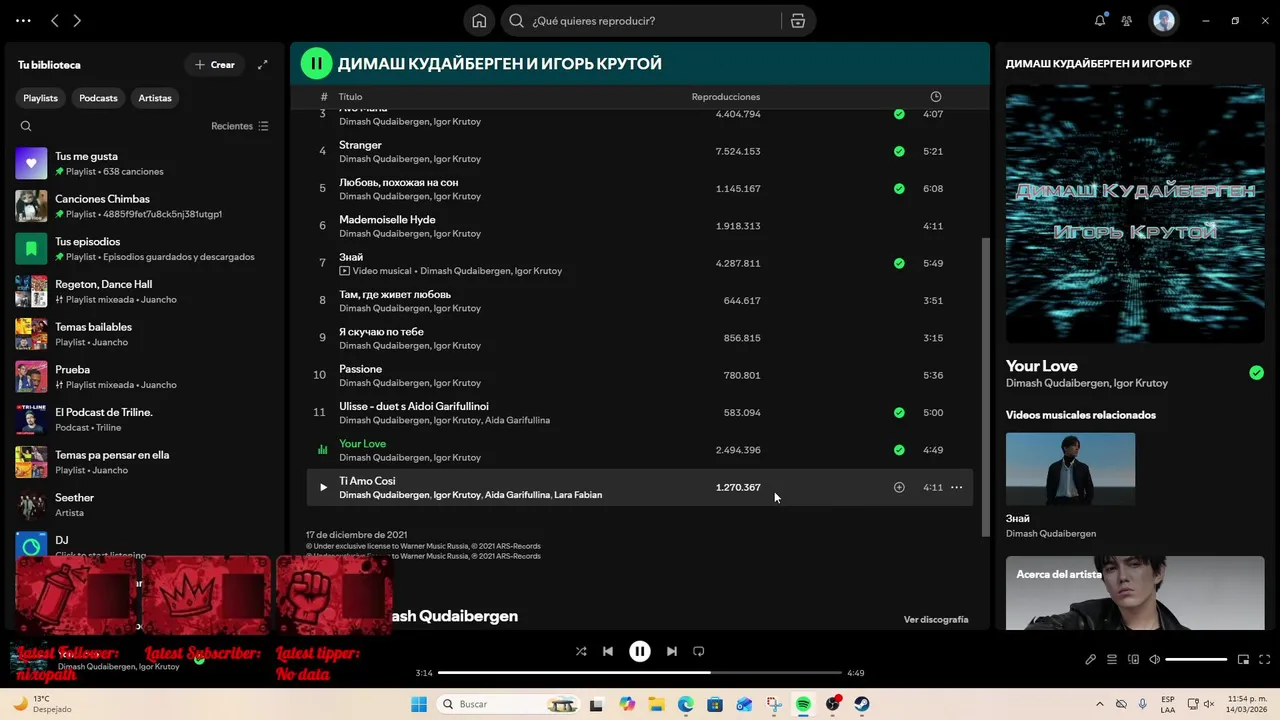Viewport: 1280px width, 720px height.
Task: Add Ti Amo Così to liked songs
Action: (x=899, y=487)
